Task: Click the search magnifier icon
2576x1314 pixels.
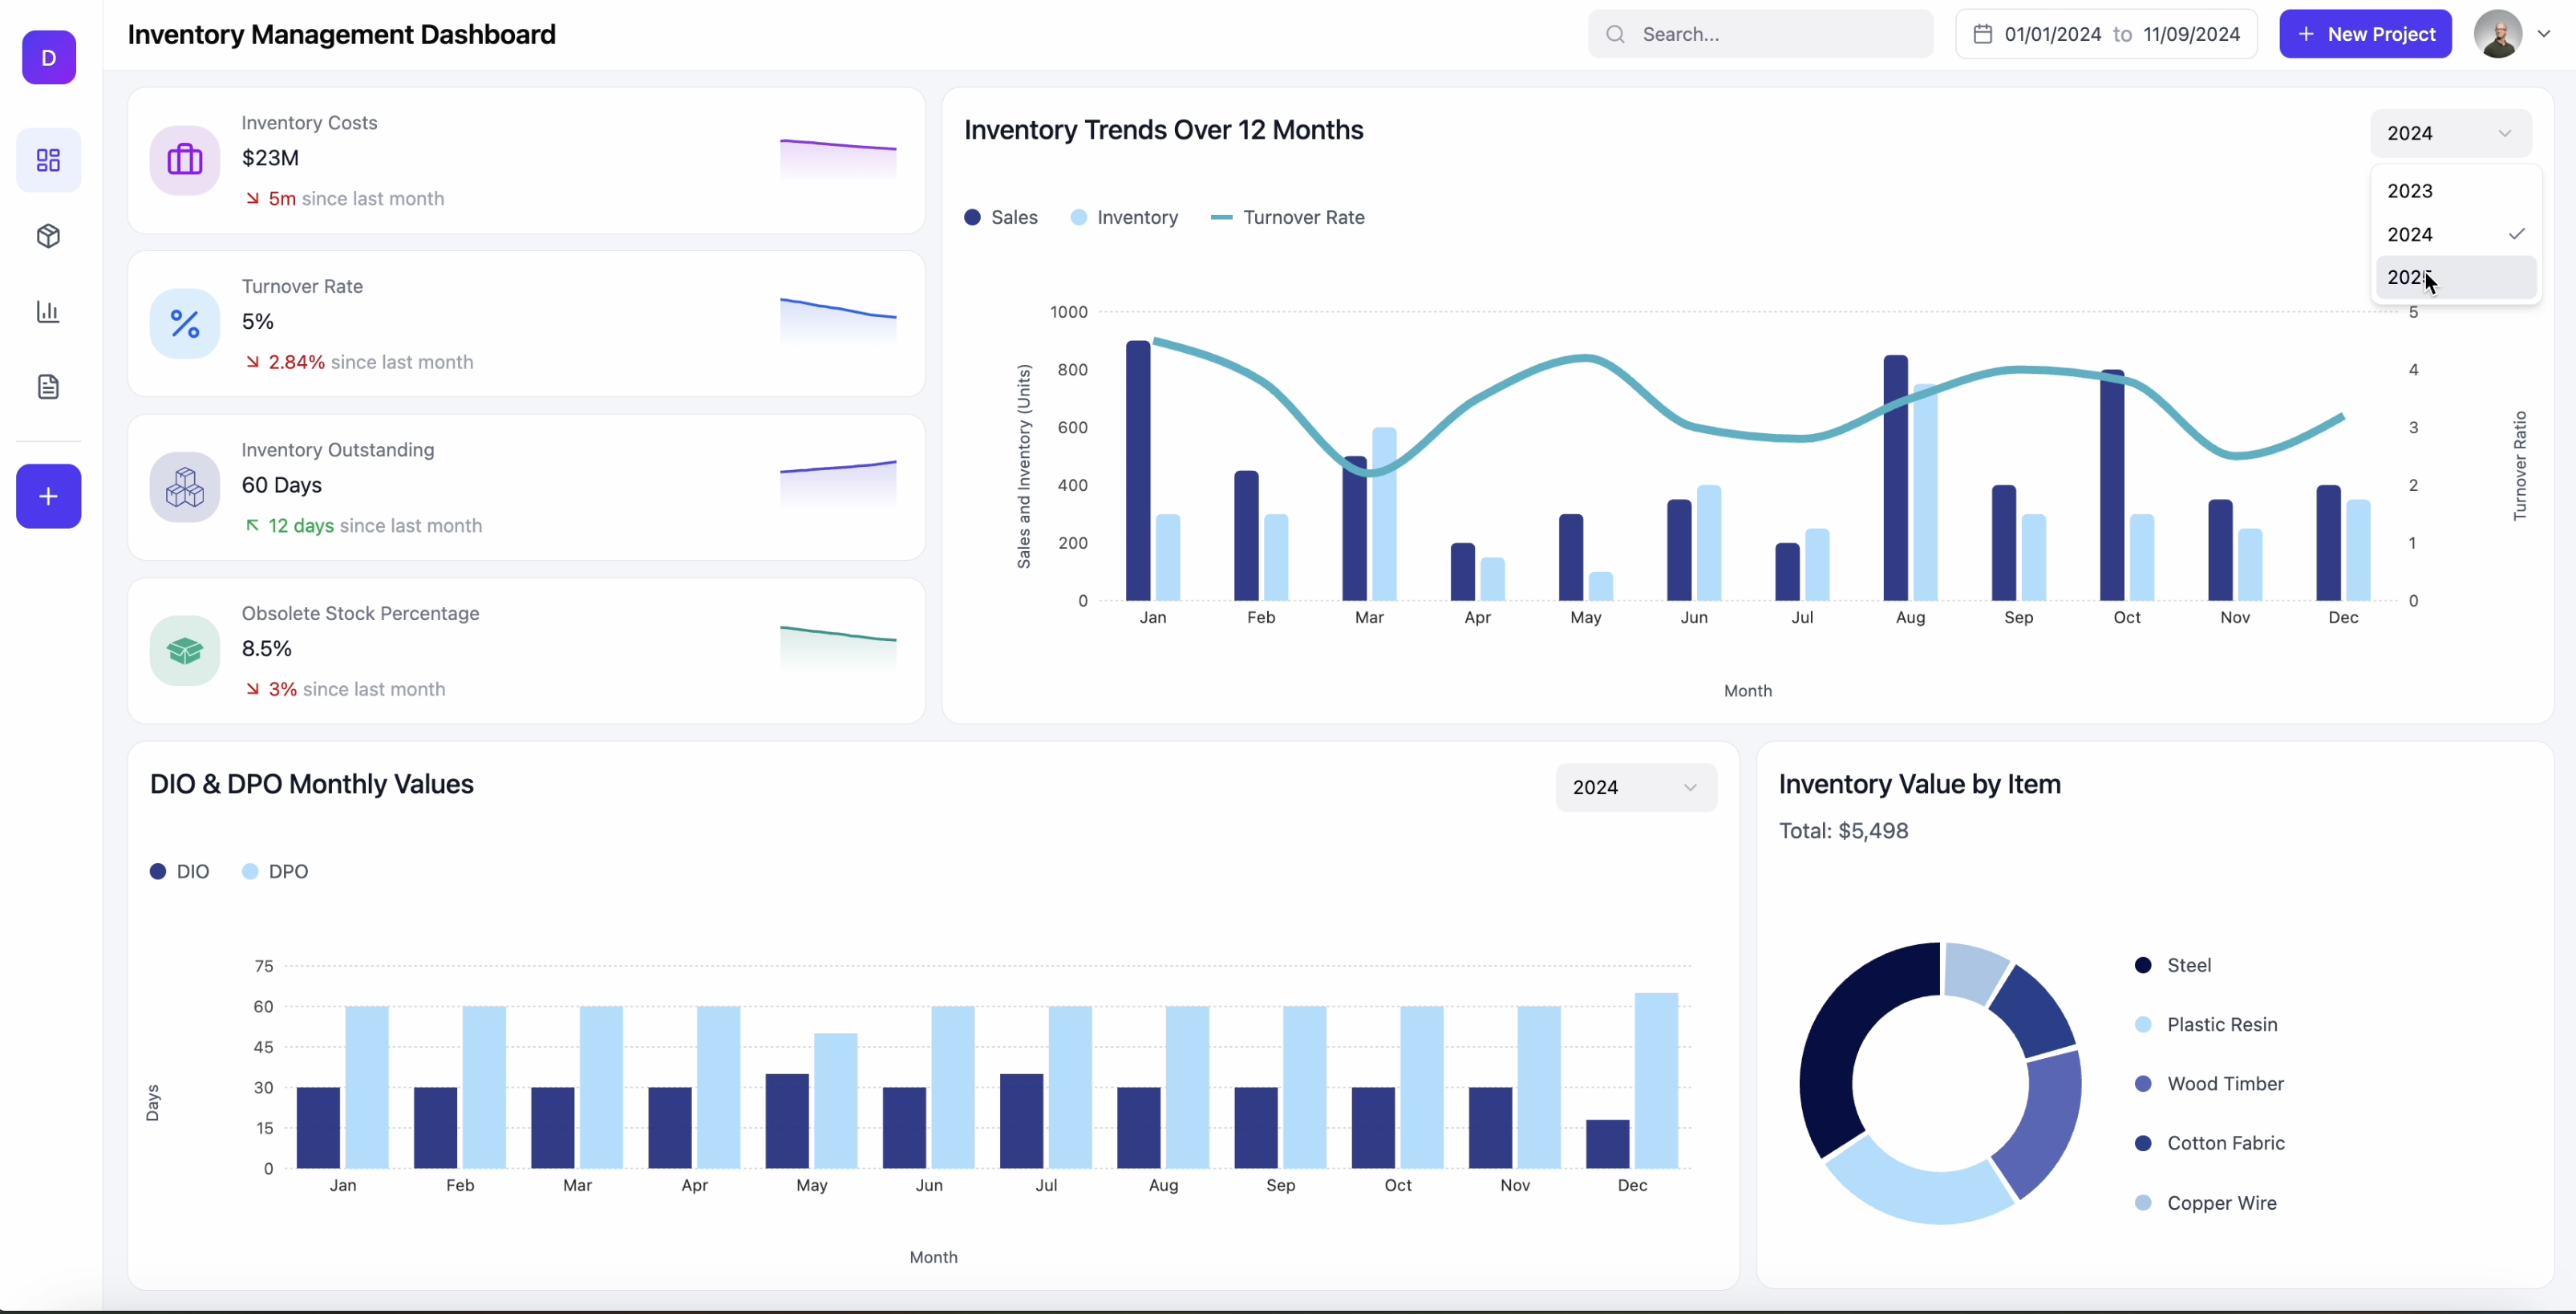Action: click(1615, 34)
